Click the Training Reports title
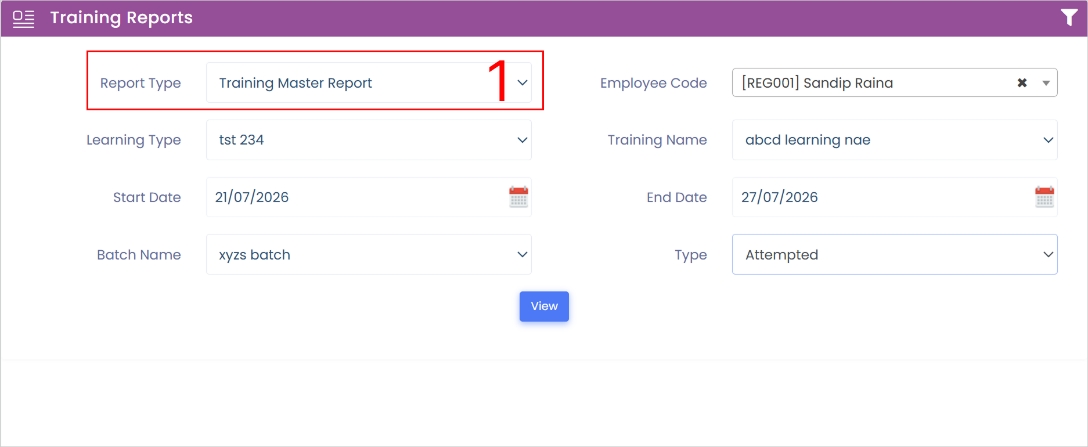Screen dimensions: 1088x447 coord(121,18)
